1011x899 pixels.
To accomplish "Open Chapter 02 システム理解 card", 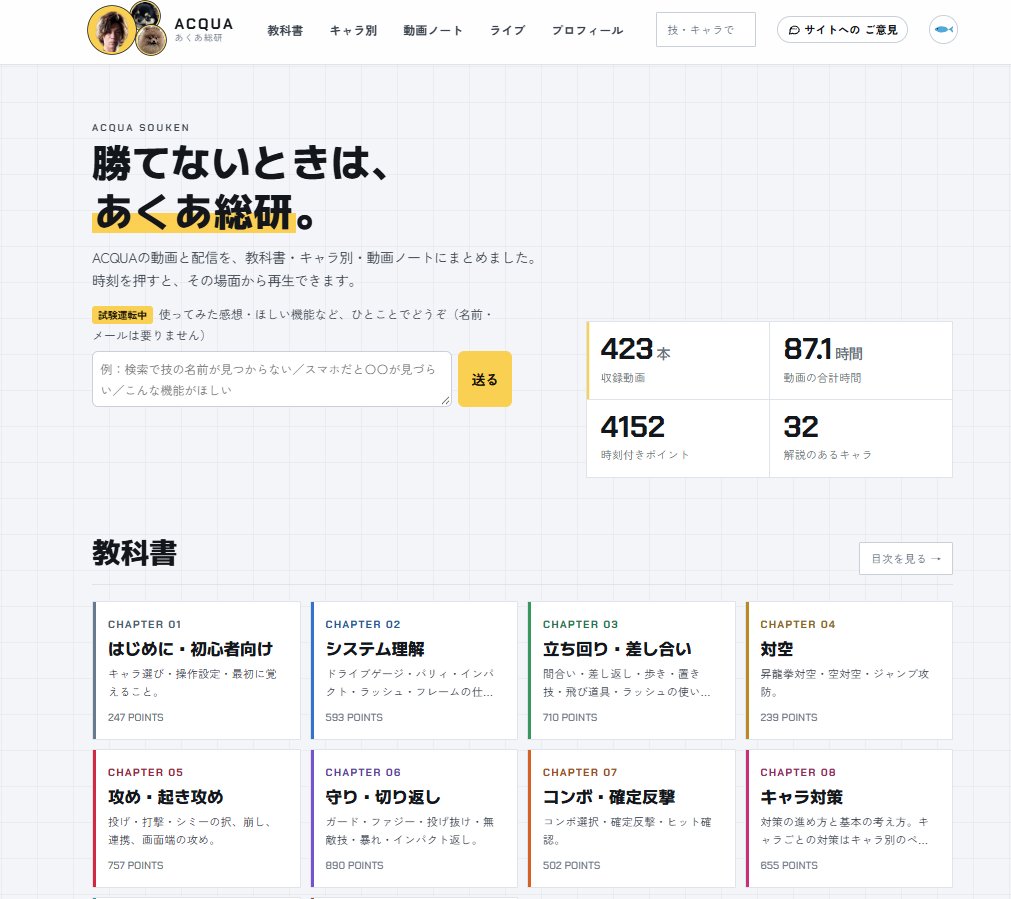I will click(414, 671).
